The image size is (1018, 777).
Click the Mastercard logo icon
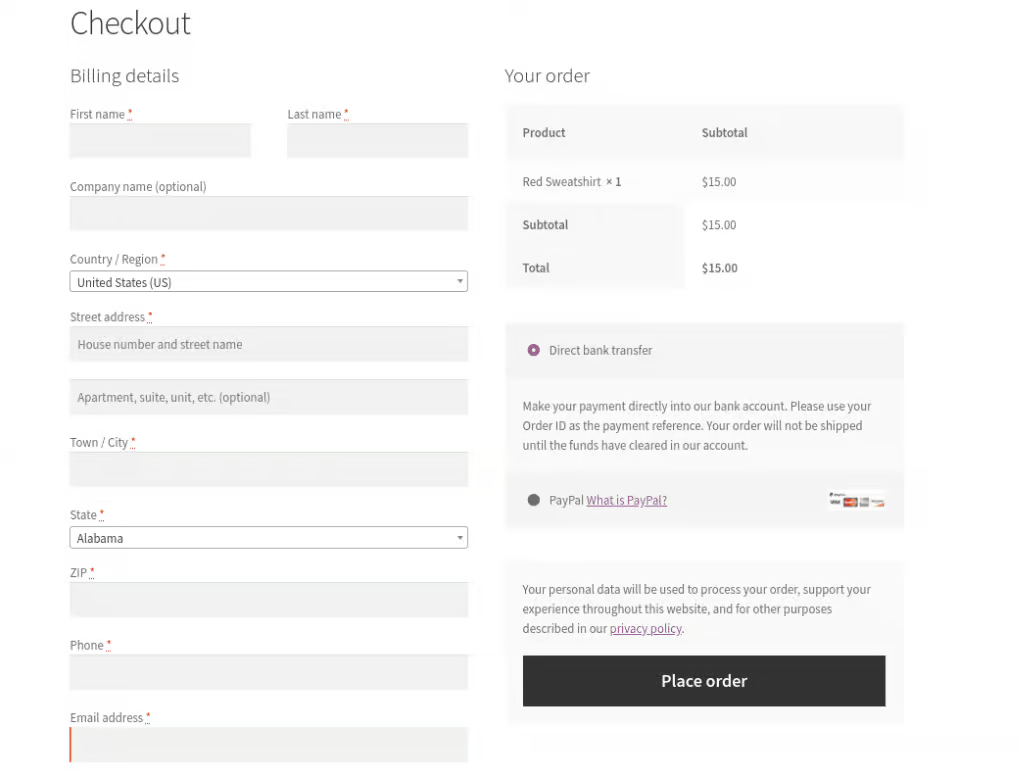[850, 502]
